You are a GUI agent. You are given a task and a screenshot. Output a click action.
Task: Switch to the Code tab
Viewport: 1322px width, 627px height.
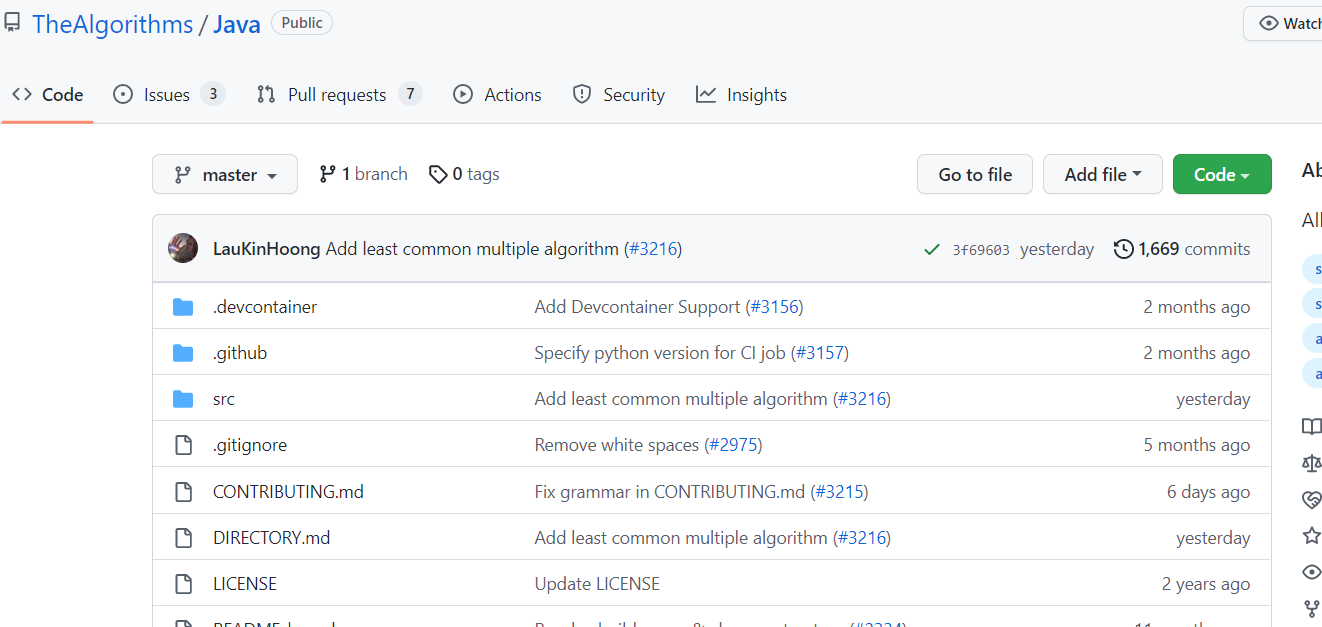point(48,95)
